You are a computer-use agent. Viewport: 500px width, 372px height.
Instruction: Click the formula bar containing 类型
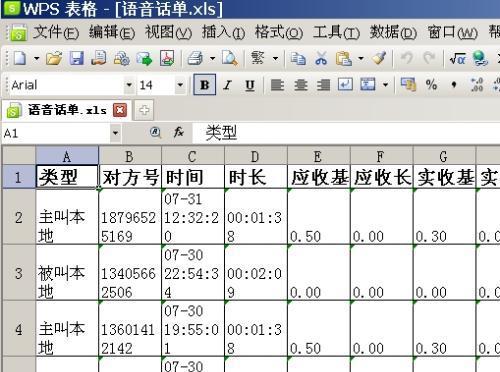tap(347, 133)
